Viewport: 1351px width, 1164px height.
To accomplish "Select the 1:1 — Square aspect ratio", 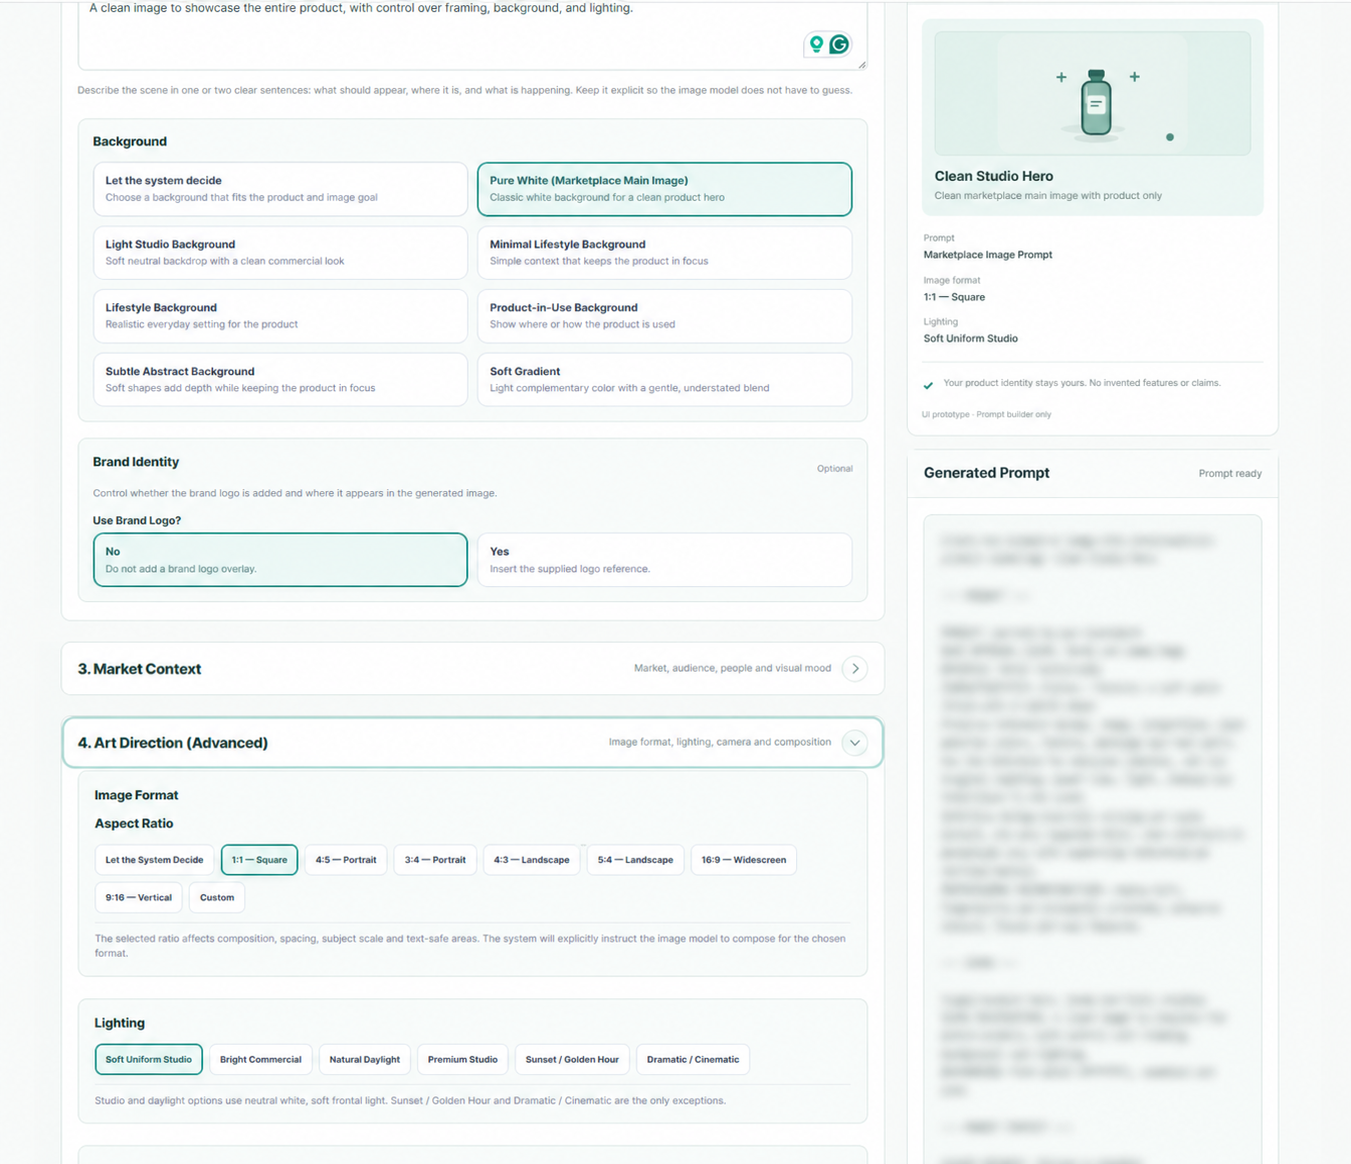I will tap(259, 860).
